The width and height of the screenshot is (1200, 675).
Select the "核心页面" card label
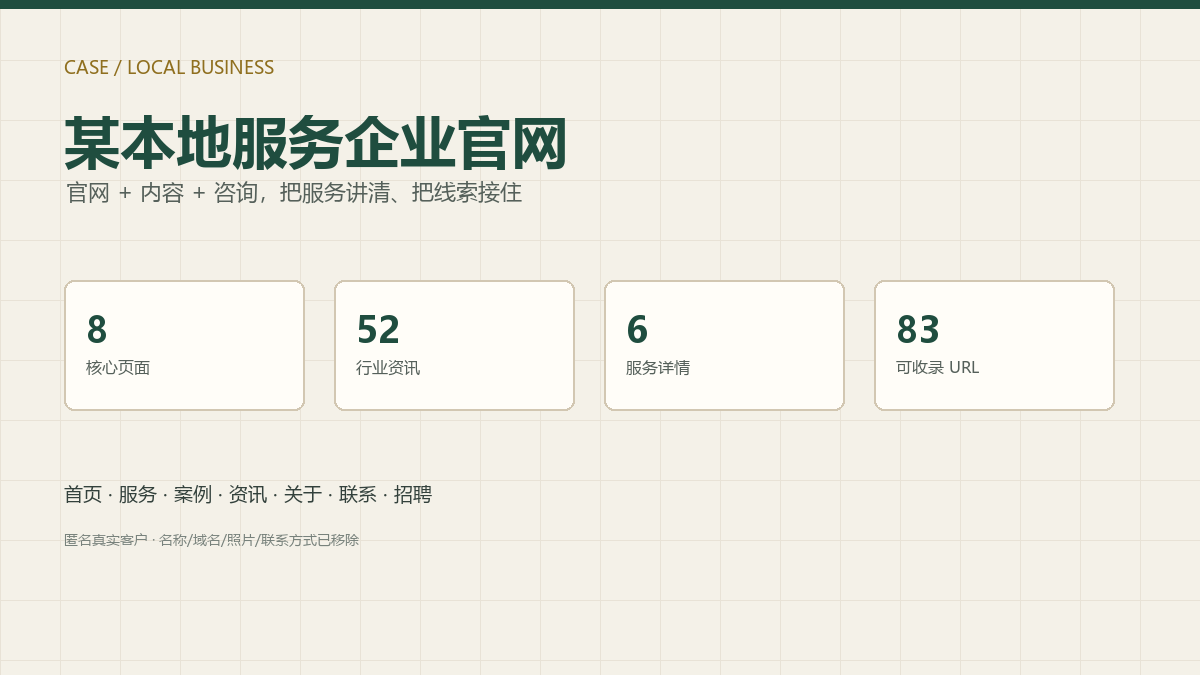(118, 367)
